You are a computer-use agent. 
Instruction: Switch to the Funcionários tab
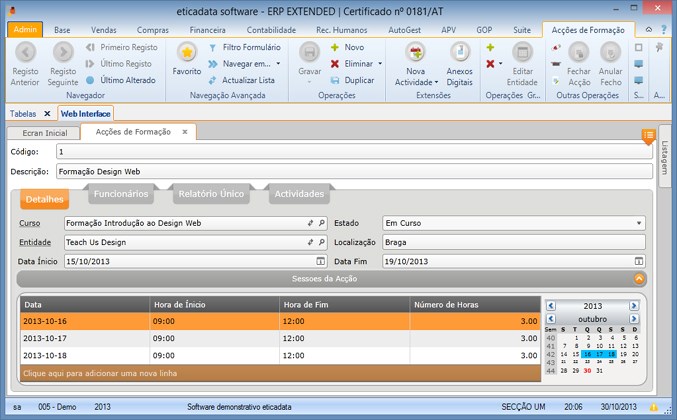pyautogui.click(x=120, y=194)
